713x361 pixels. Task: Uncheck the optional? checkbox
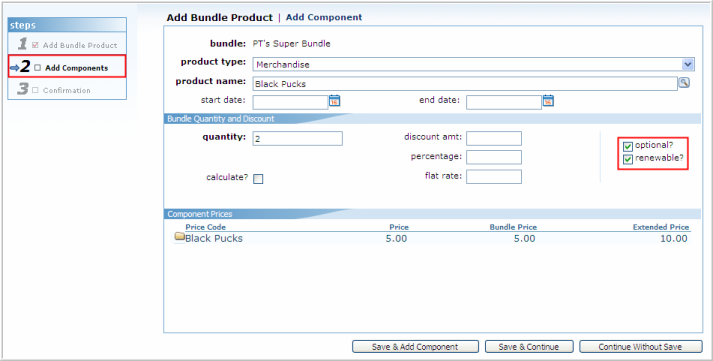tap(628, 146)
